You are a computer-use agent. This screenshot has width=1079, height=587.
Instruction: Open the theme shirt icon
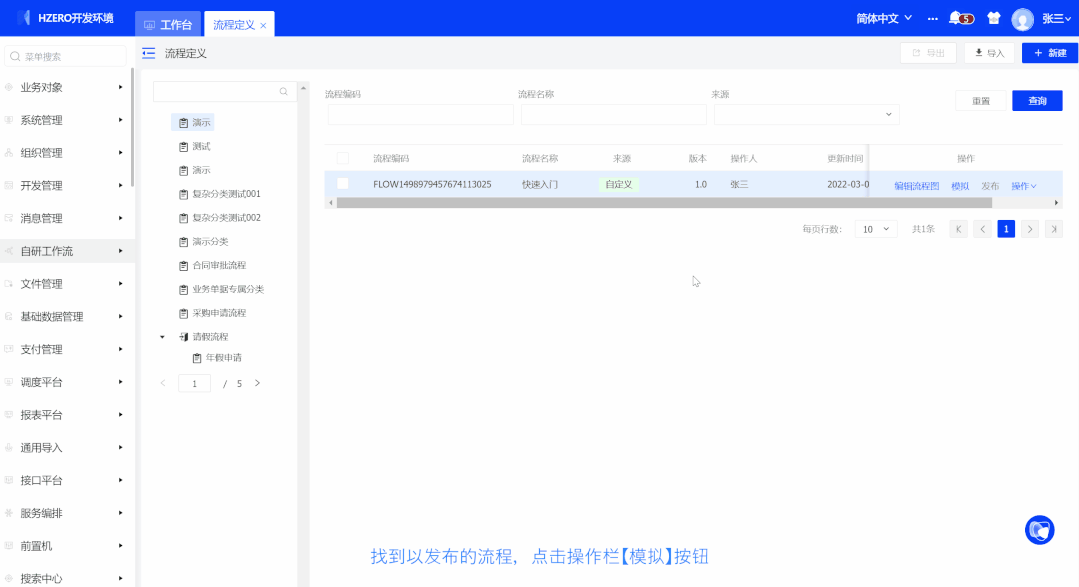pyautogui.click(x=993, y=18)
